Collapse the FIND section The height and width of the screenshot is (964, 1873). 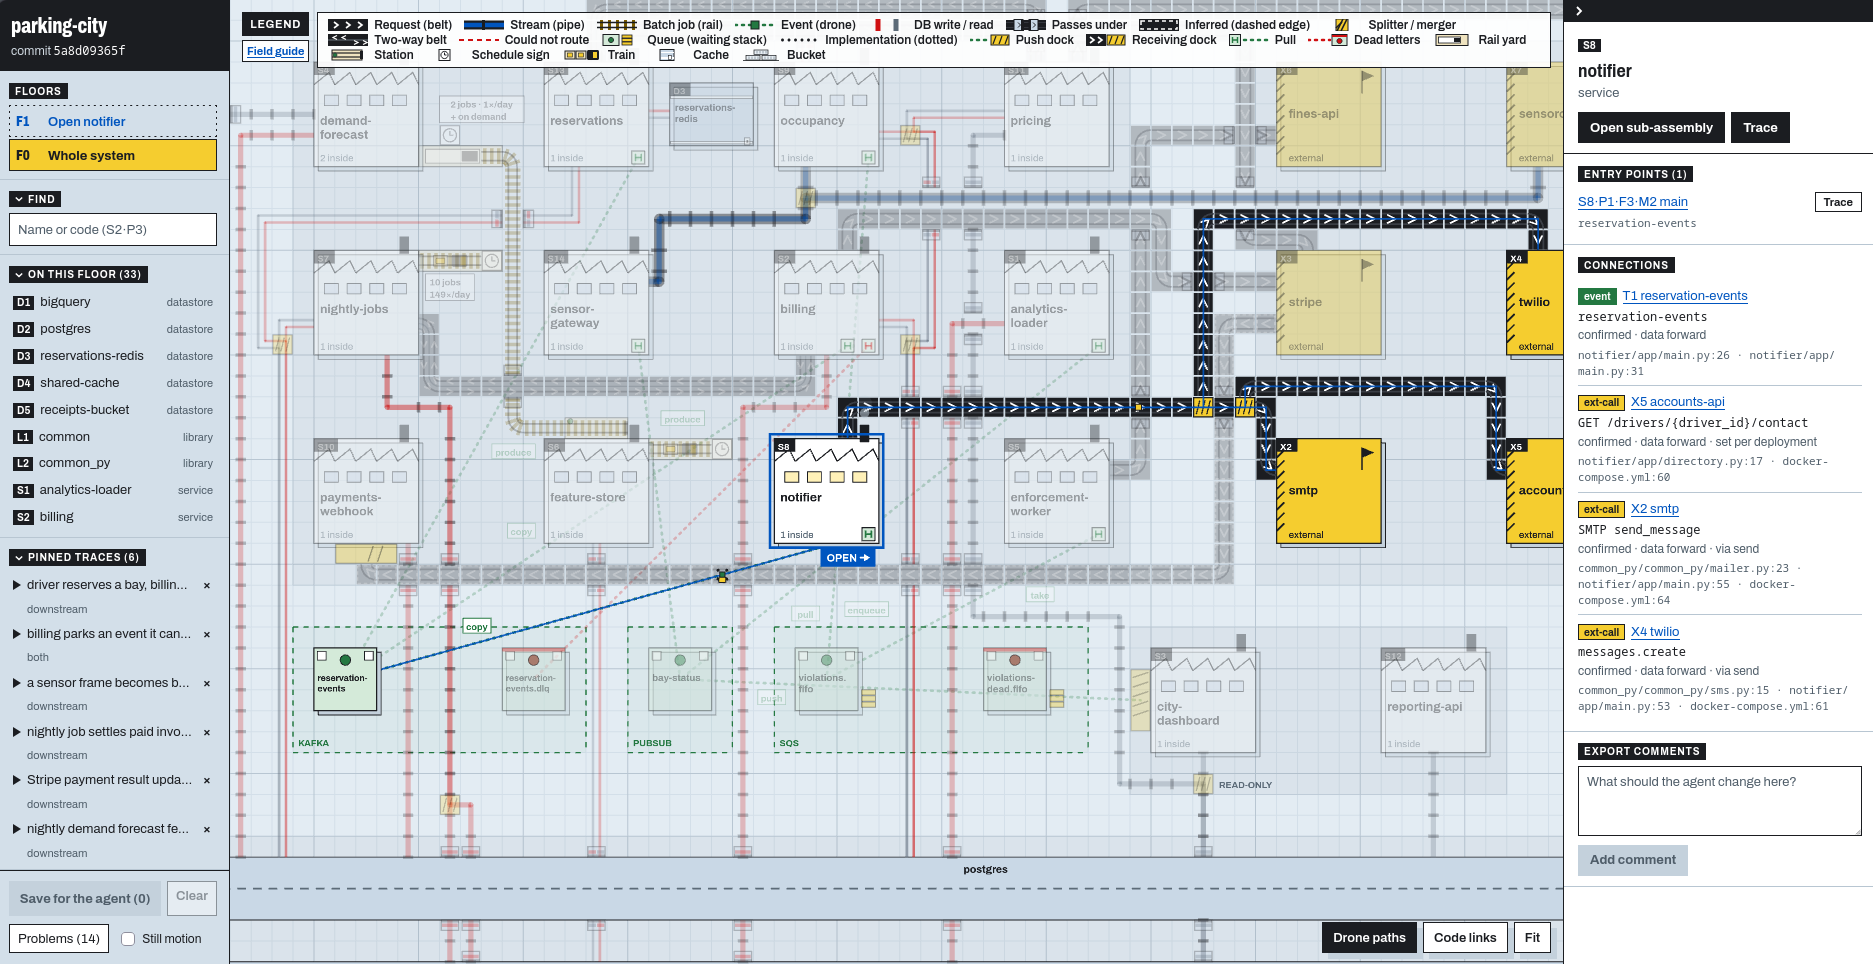[36, 199]
